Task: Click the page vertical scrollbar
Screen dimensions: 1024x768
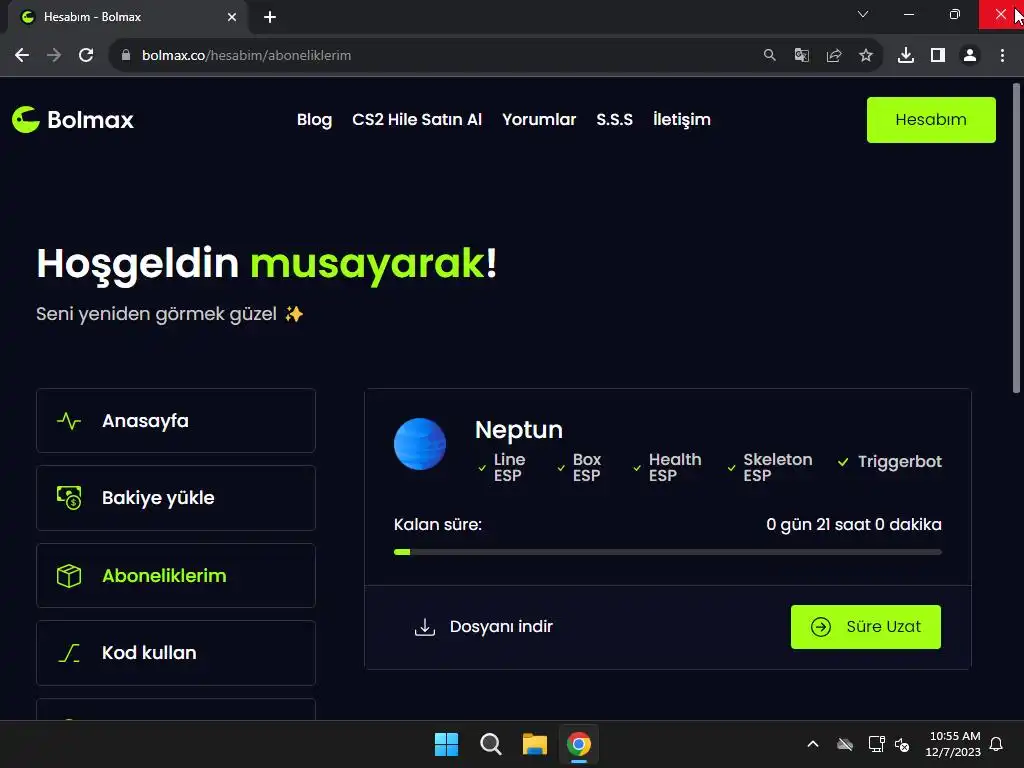Action: [1016, 238]
